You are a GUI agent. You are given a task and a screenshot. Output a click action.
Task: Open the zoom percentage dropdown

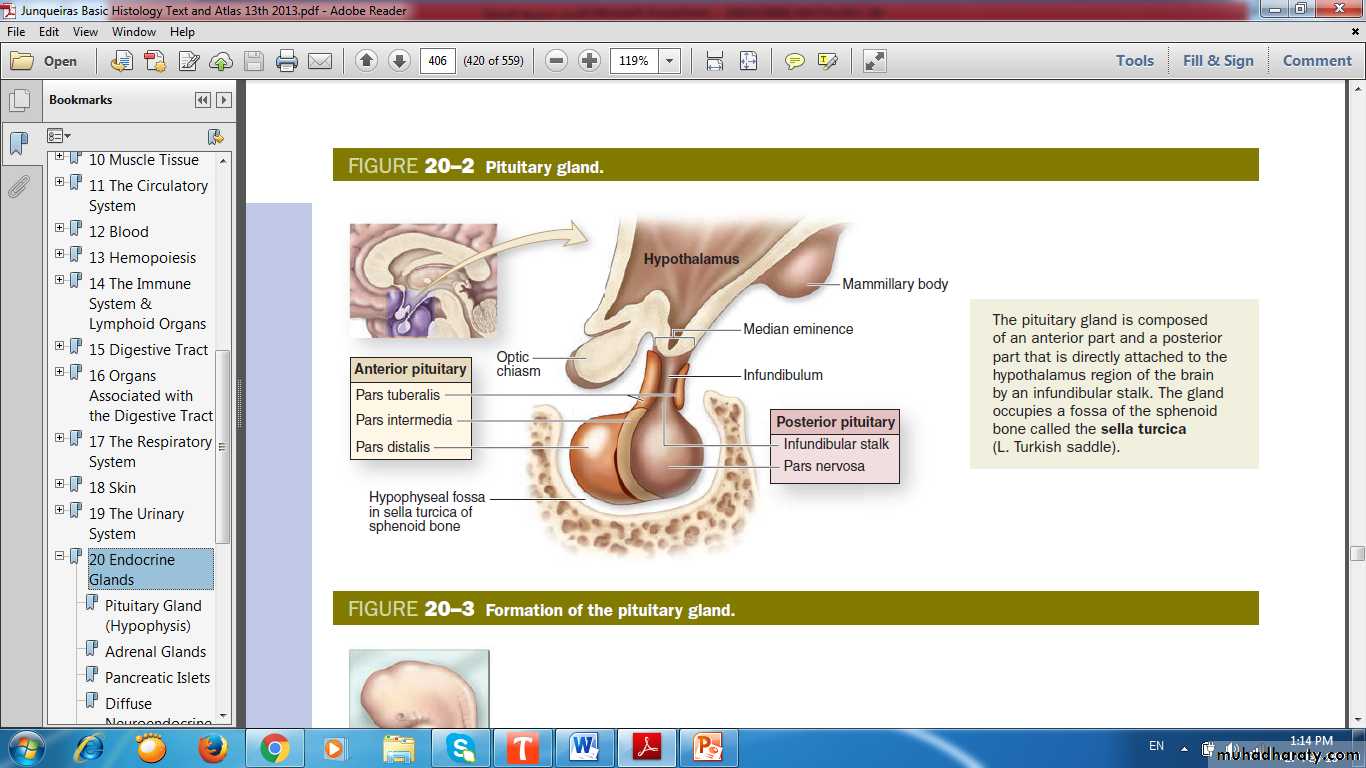(x=670, y=61)
